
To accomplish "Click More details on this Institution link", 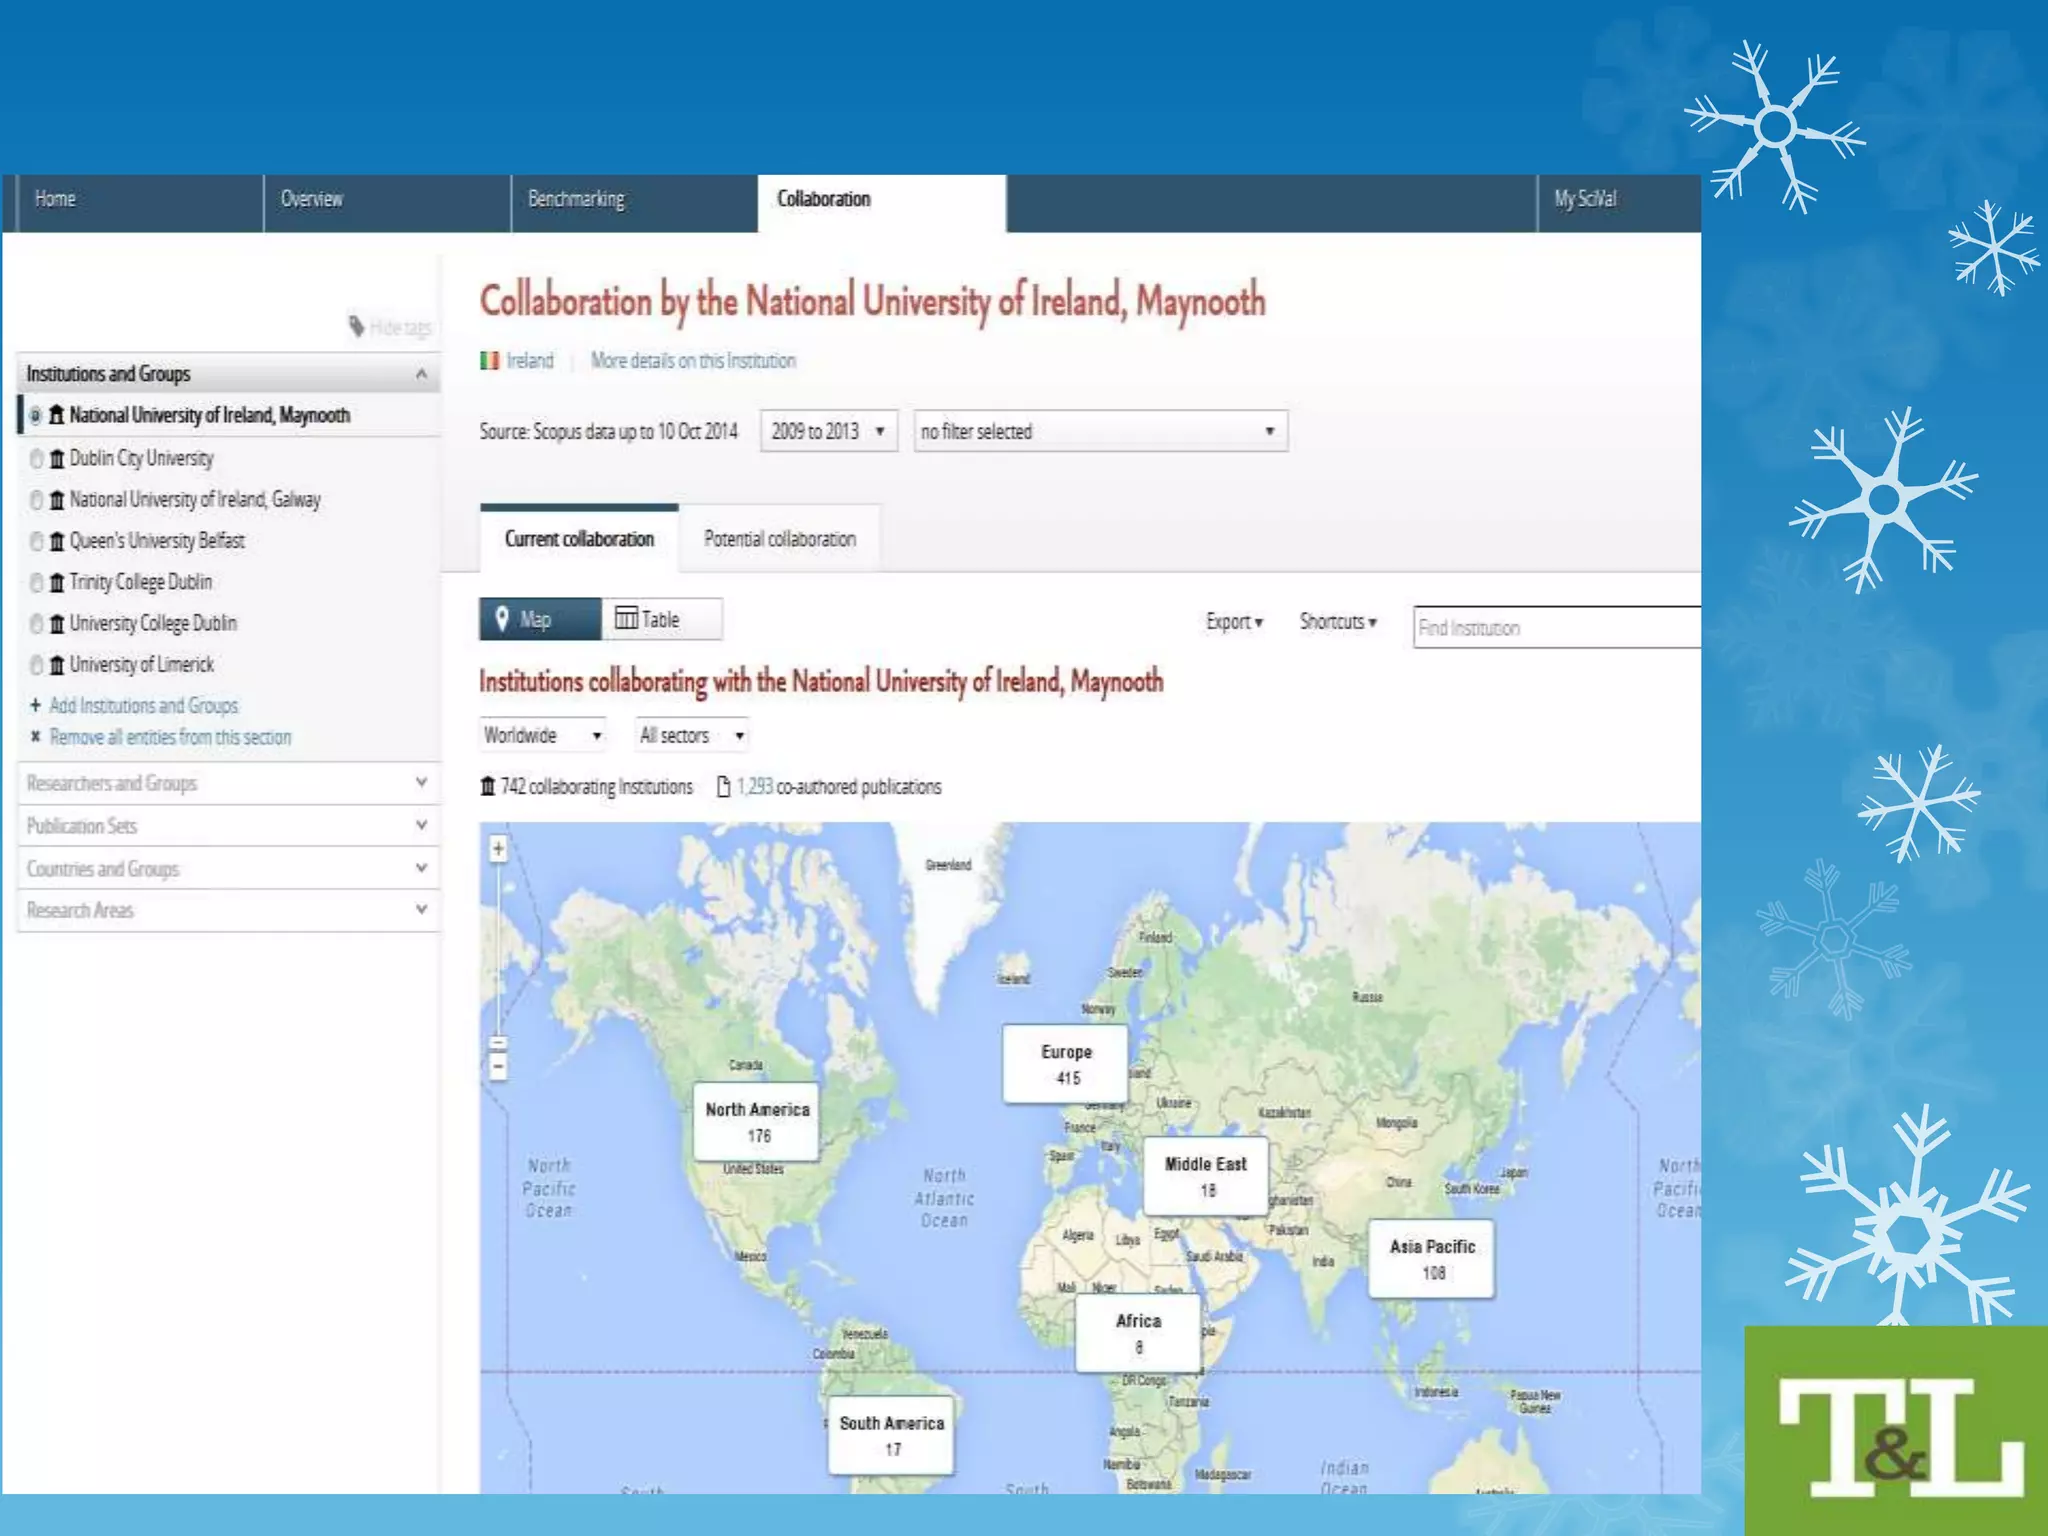I will point(693,360).
